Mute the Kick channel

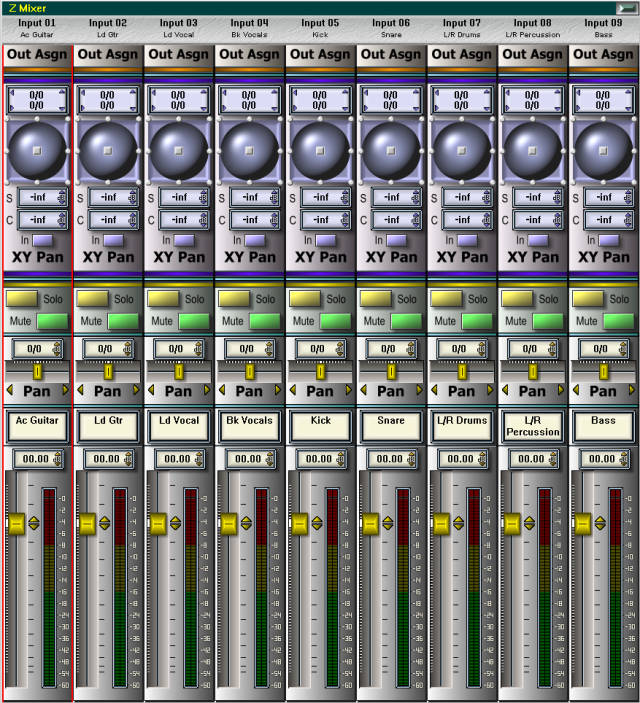coord(337,321)
